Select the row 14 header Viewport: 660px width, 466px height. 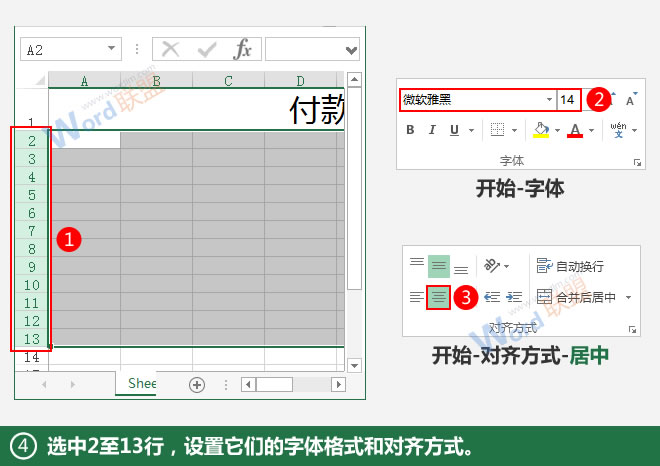click(32, 356)
